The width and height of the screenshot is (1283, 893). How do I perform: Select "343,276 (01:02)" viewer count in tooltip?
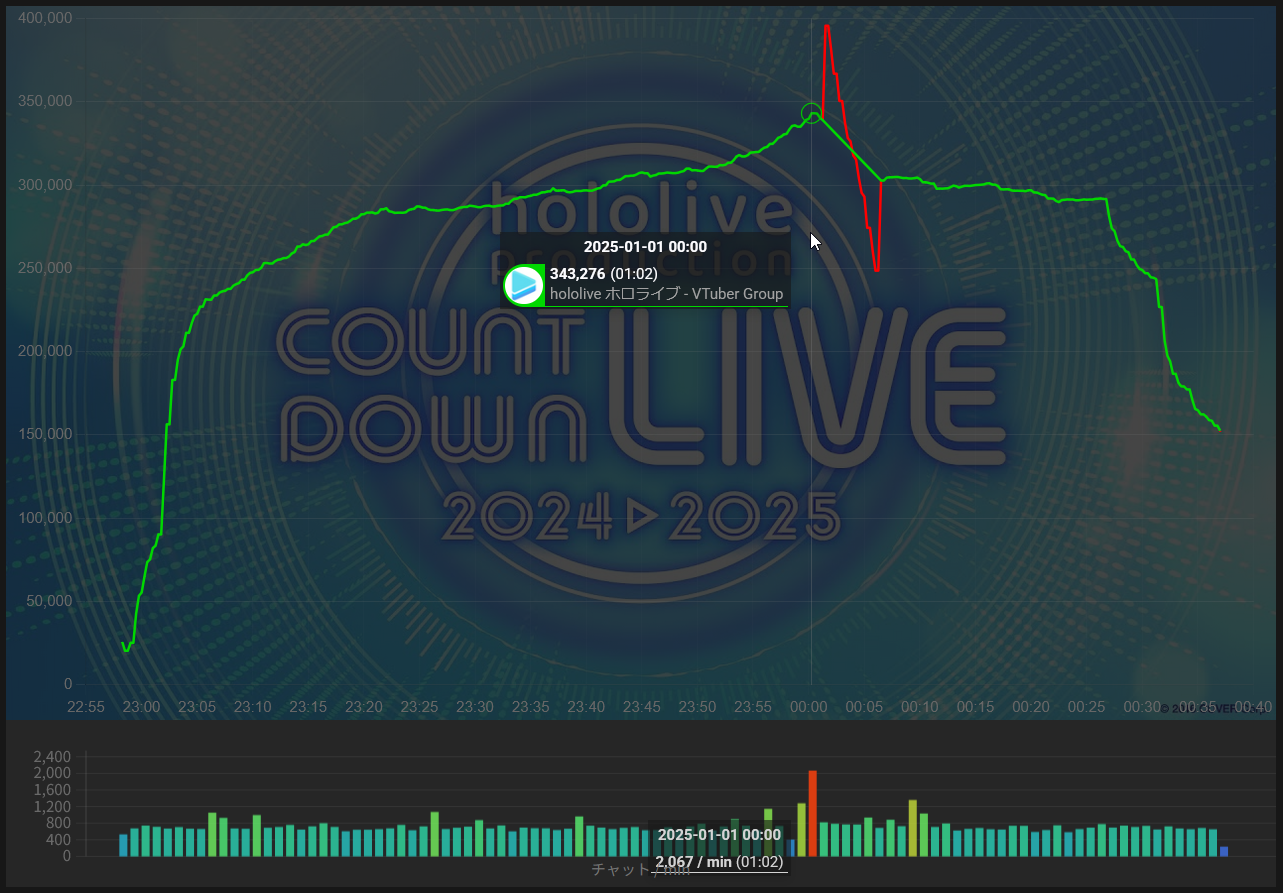603,274
